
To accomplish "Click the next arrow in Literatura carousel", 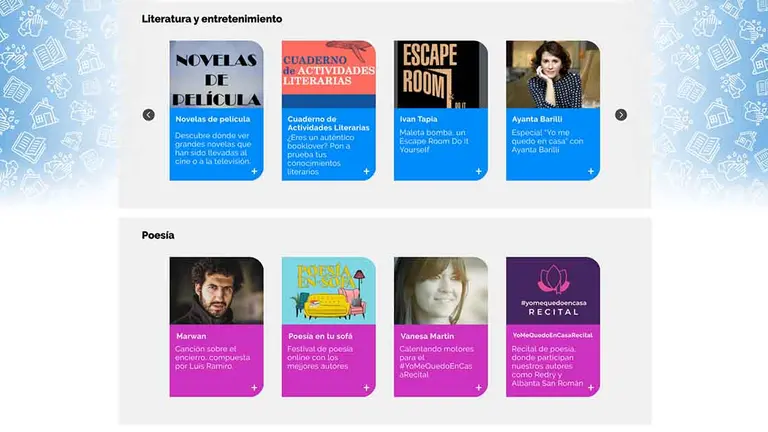I will [x=621, y=115].
